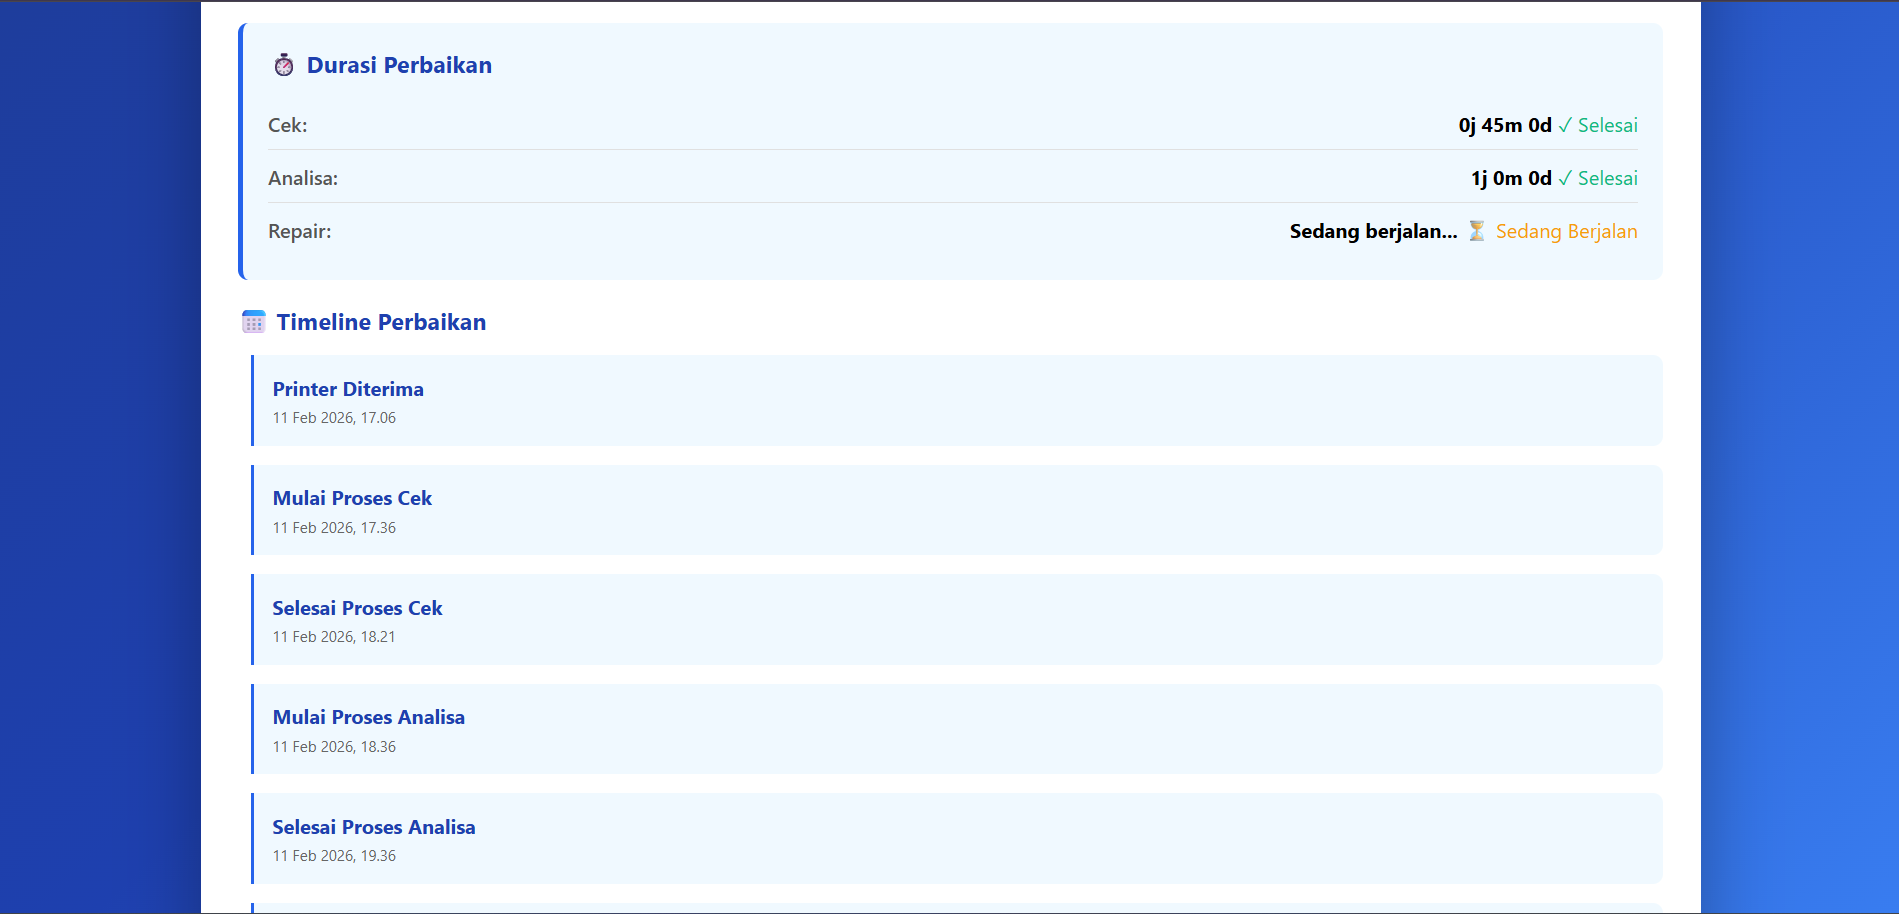Select the Selesai Proses Cek timeline entry
The width and height of the screenshot is (1899, 914).
tap(357, 608)
